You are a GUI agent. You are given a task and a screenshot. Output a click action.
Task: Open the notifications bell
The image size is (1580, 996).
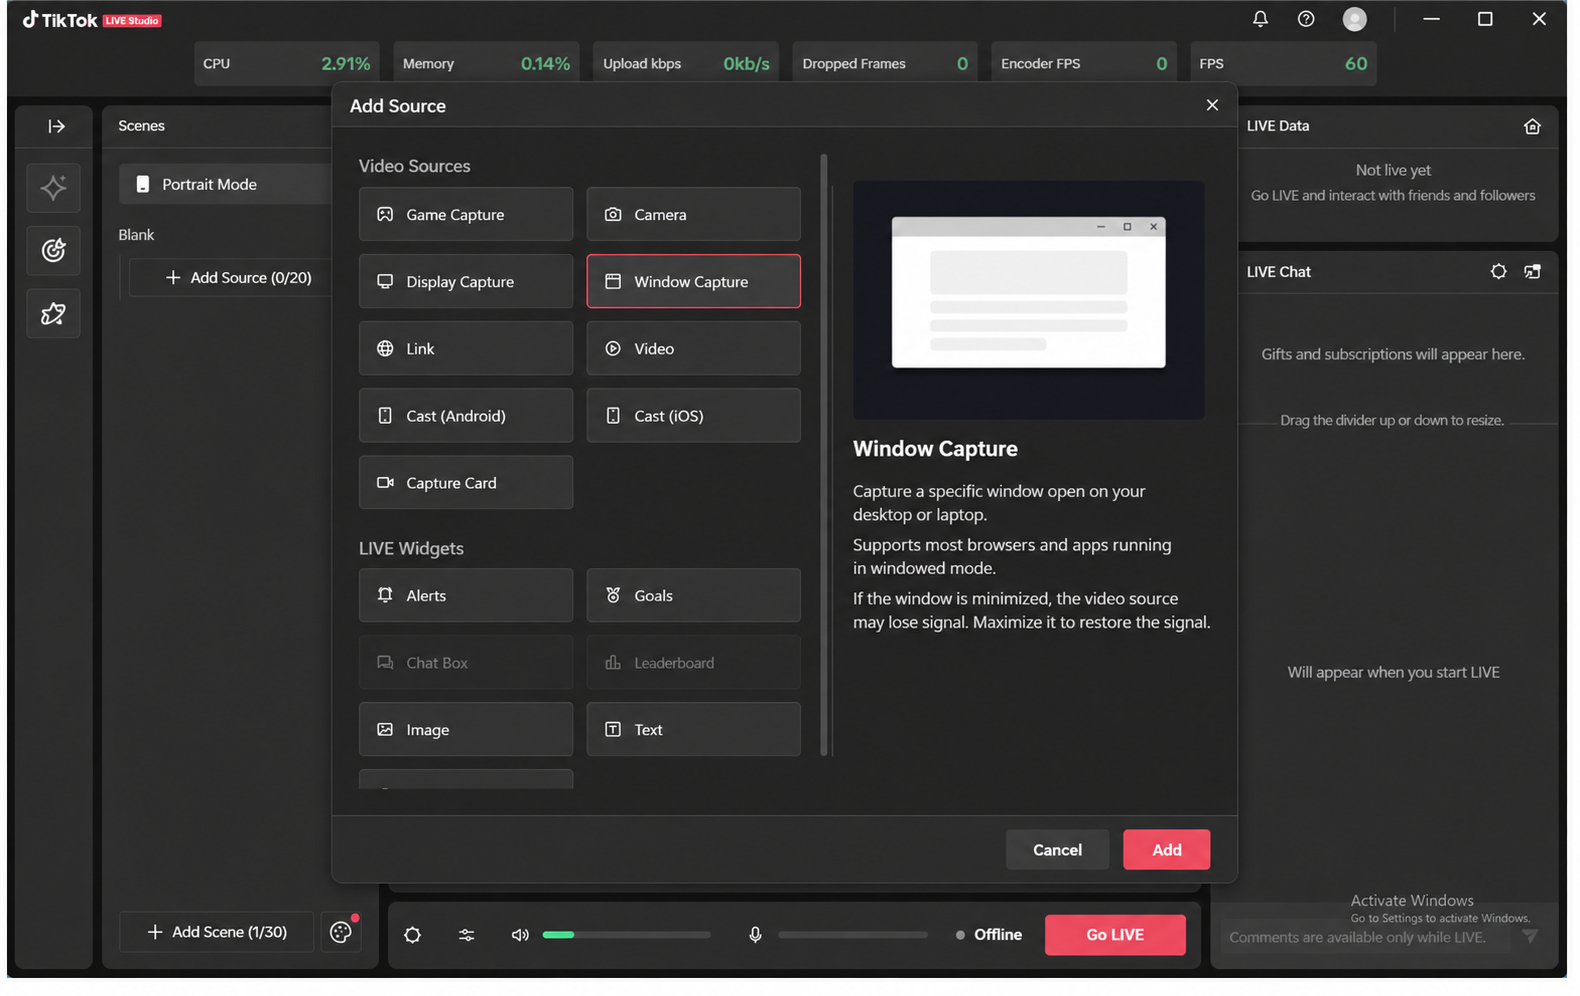coord(1260,19)
